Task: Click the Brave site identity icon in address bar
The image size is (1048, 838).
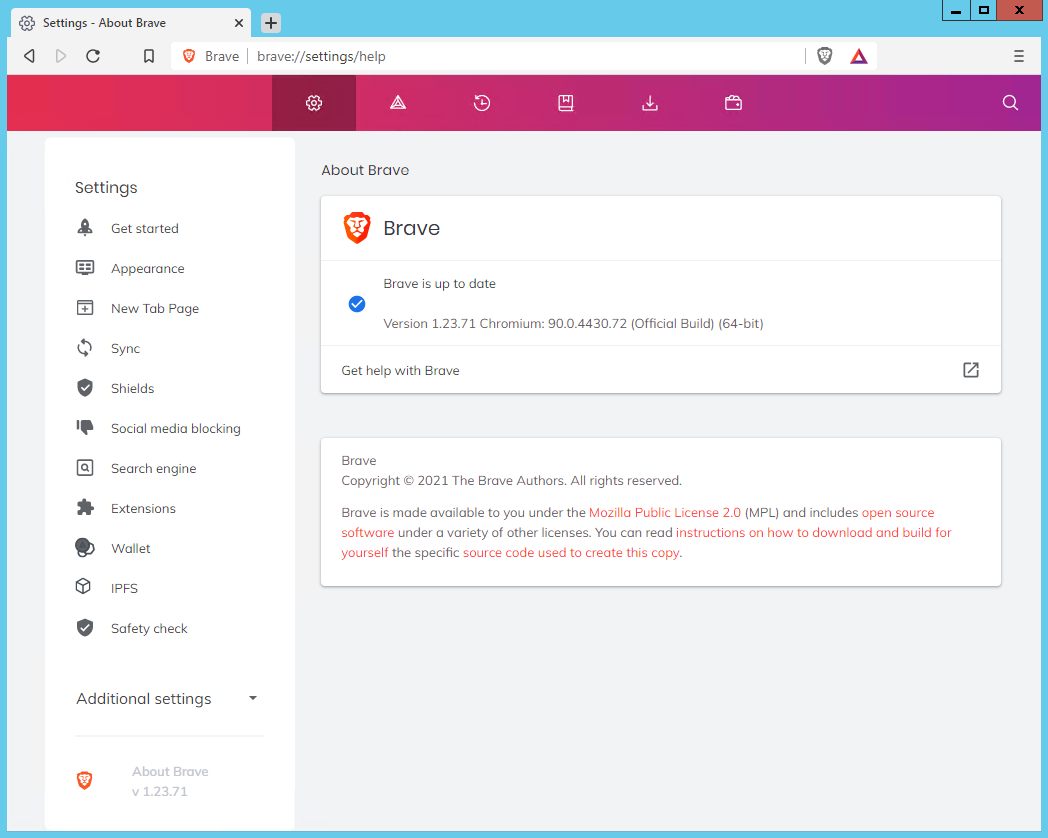Action: (189, 56)
